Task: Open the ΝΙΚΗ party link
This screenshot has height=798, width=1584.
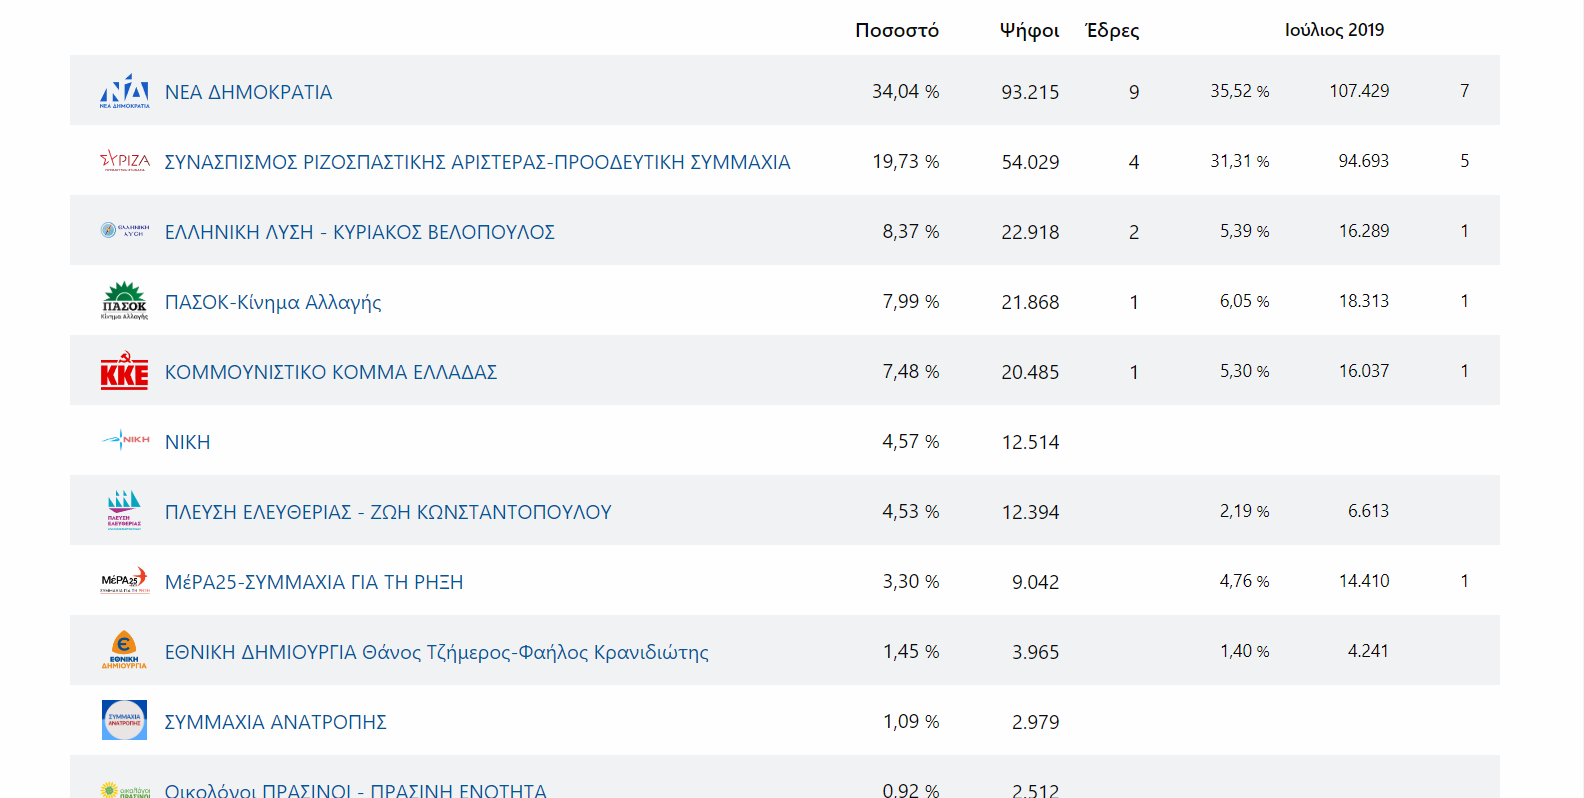Action: click(x=187, y=442)
